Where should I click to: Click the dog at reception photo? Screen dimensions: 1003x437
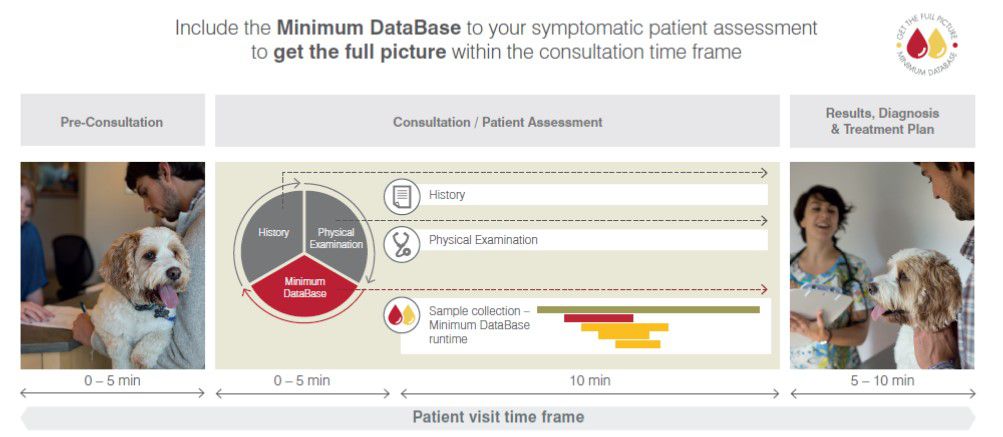click(x=113, y=266)
